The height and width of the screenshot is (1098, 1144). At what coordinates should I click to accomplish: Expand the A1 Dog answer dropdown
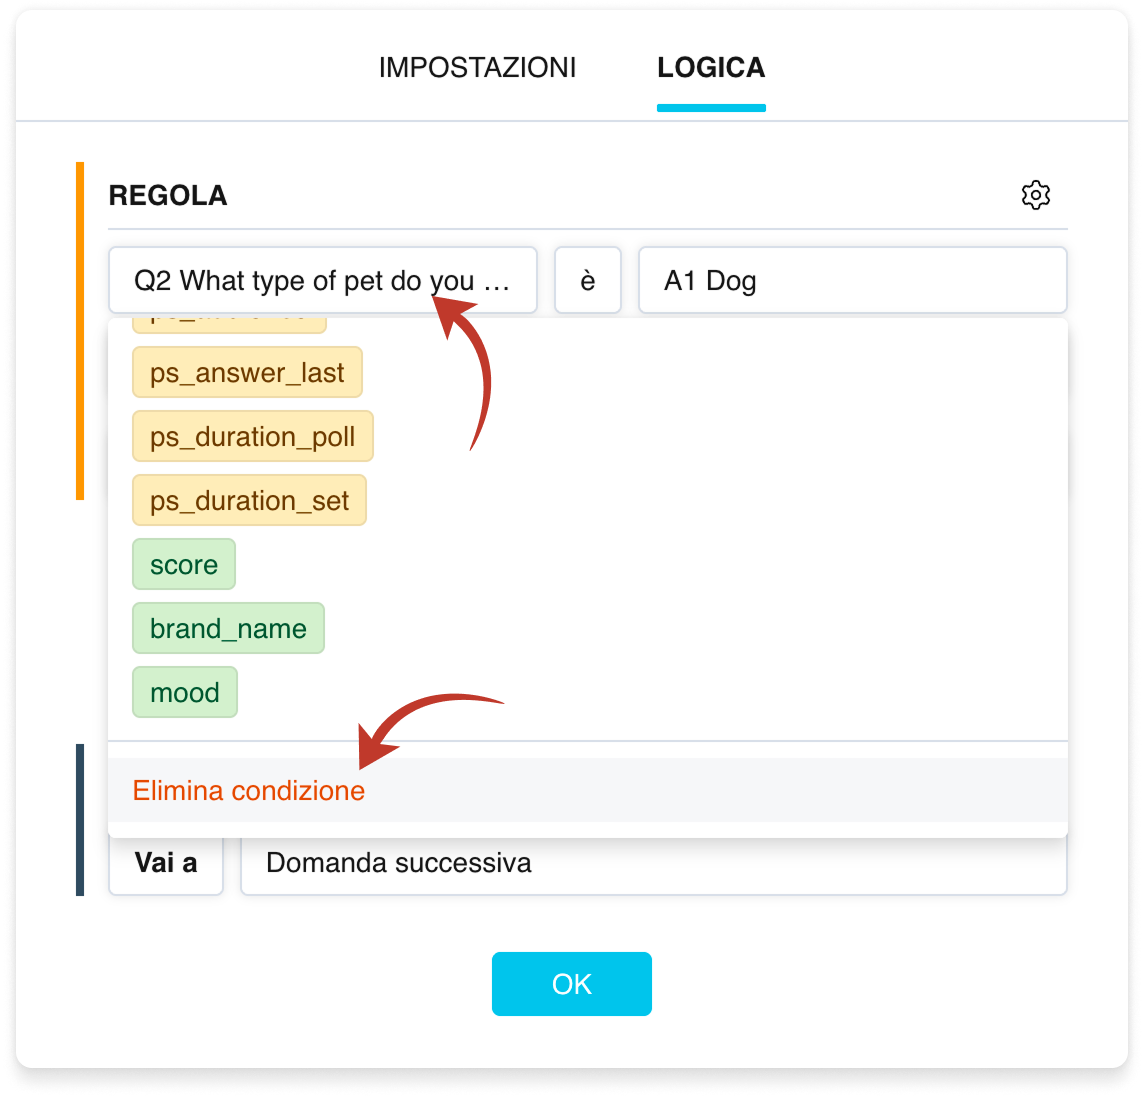(x=852, y=280)
